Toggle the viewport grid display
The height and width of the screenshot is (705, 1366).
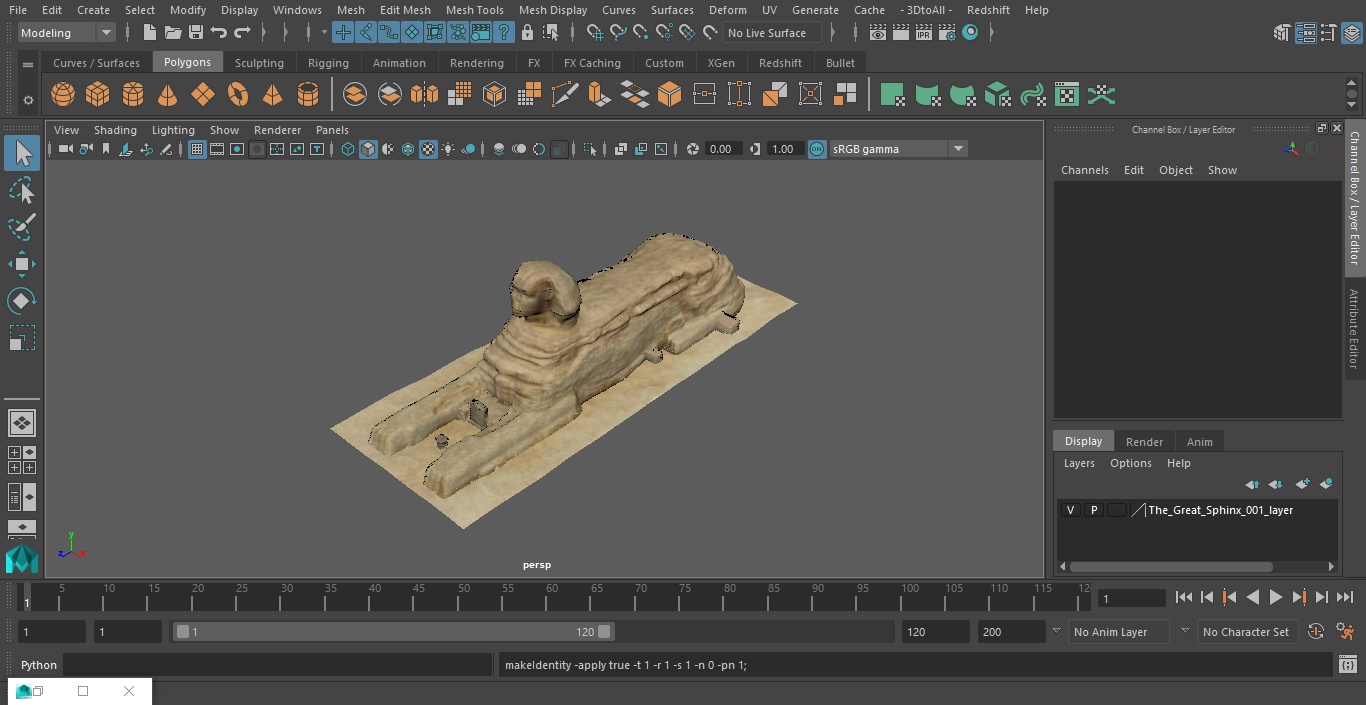(197, 149)
